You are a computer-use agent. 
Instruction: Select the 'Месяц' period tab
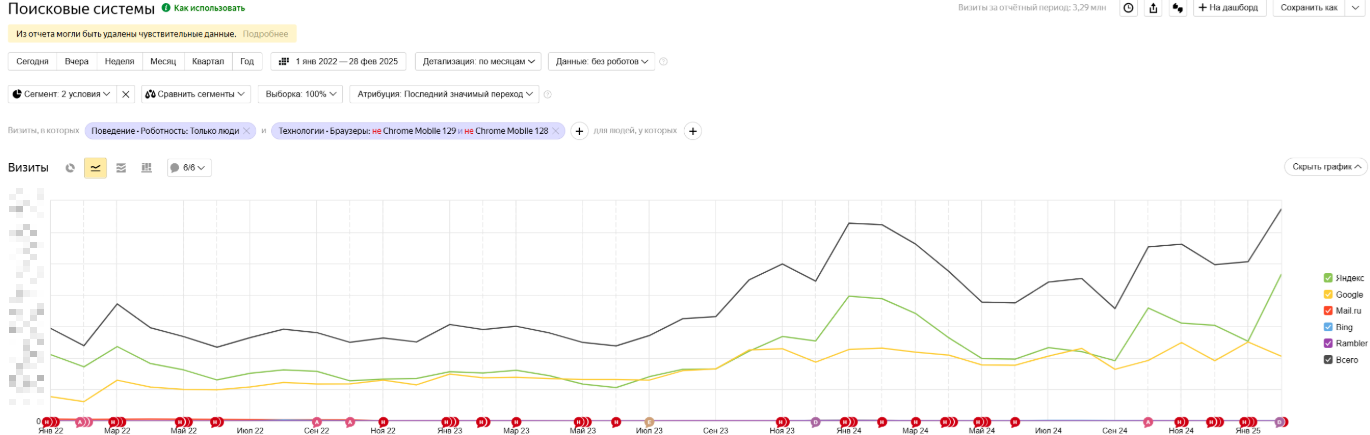coord(163,61)
